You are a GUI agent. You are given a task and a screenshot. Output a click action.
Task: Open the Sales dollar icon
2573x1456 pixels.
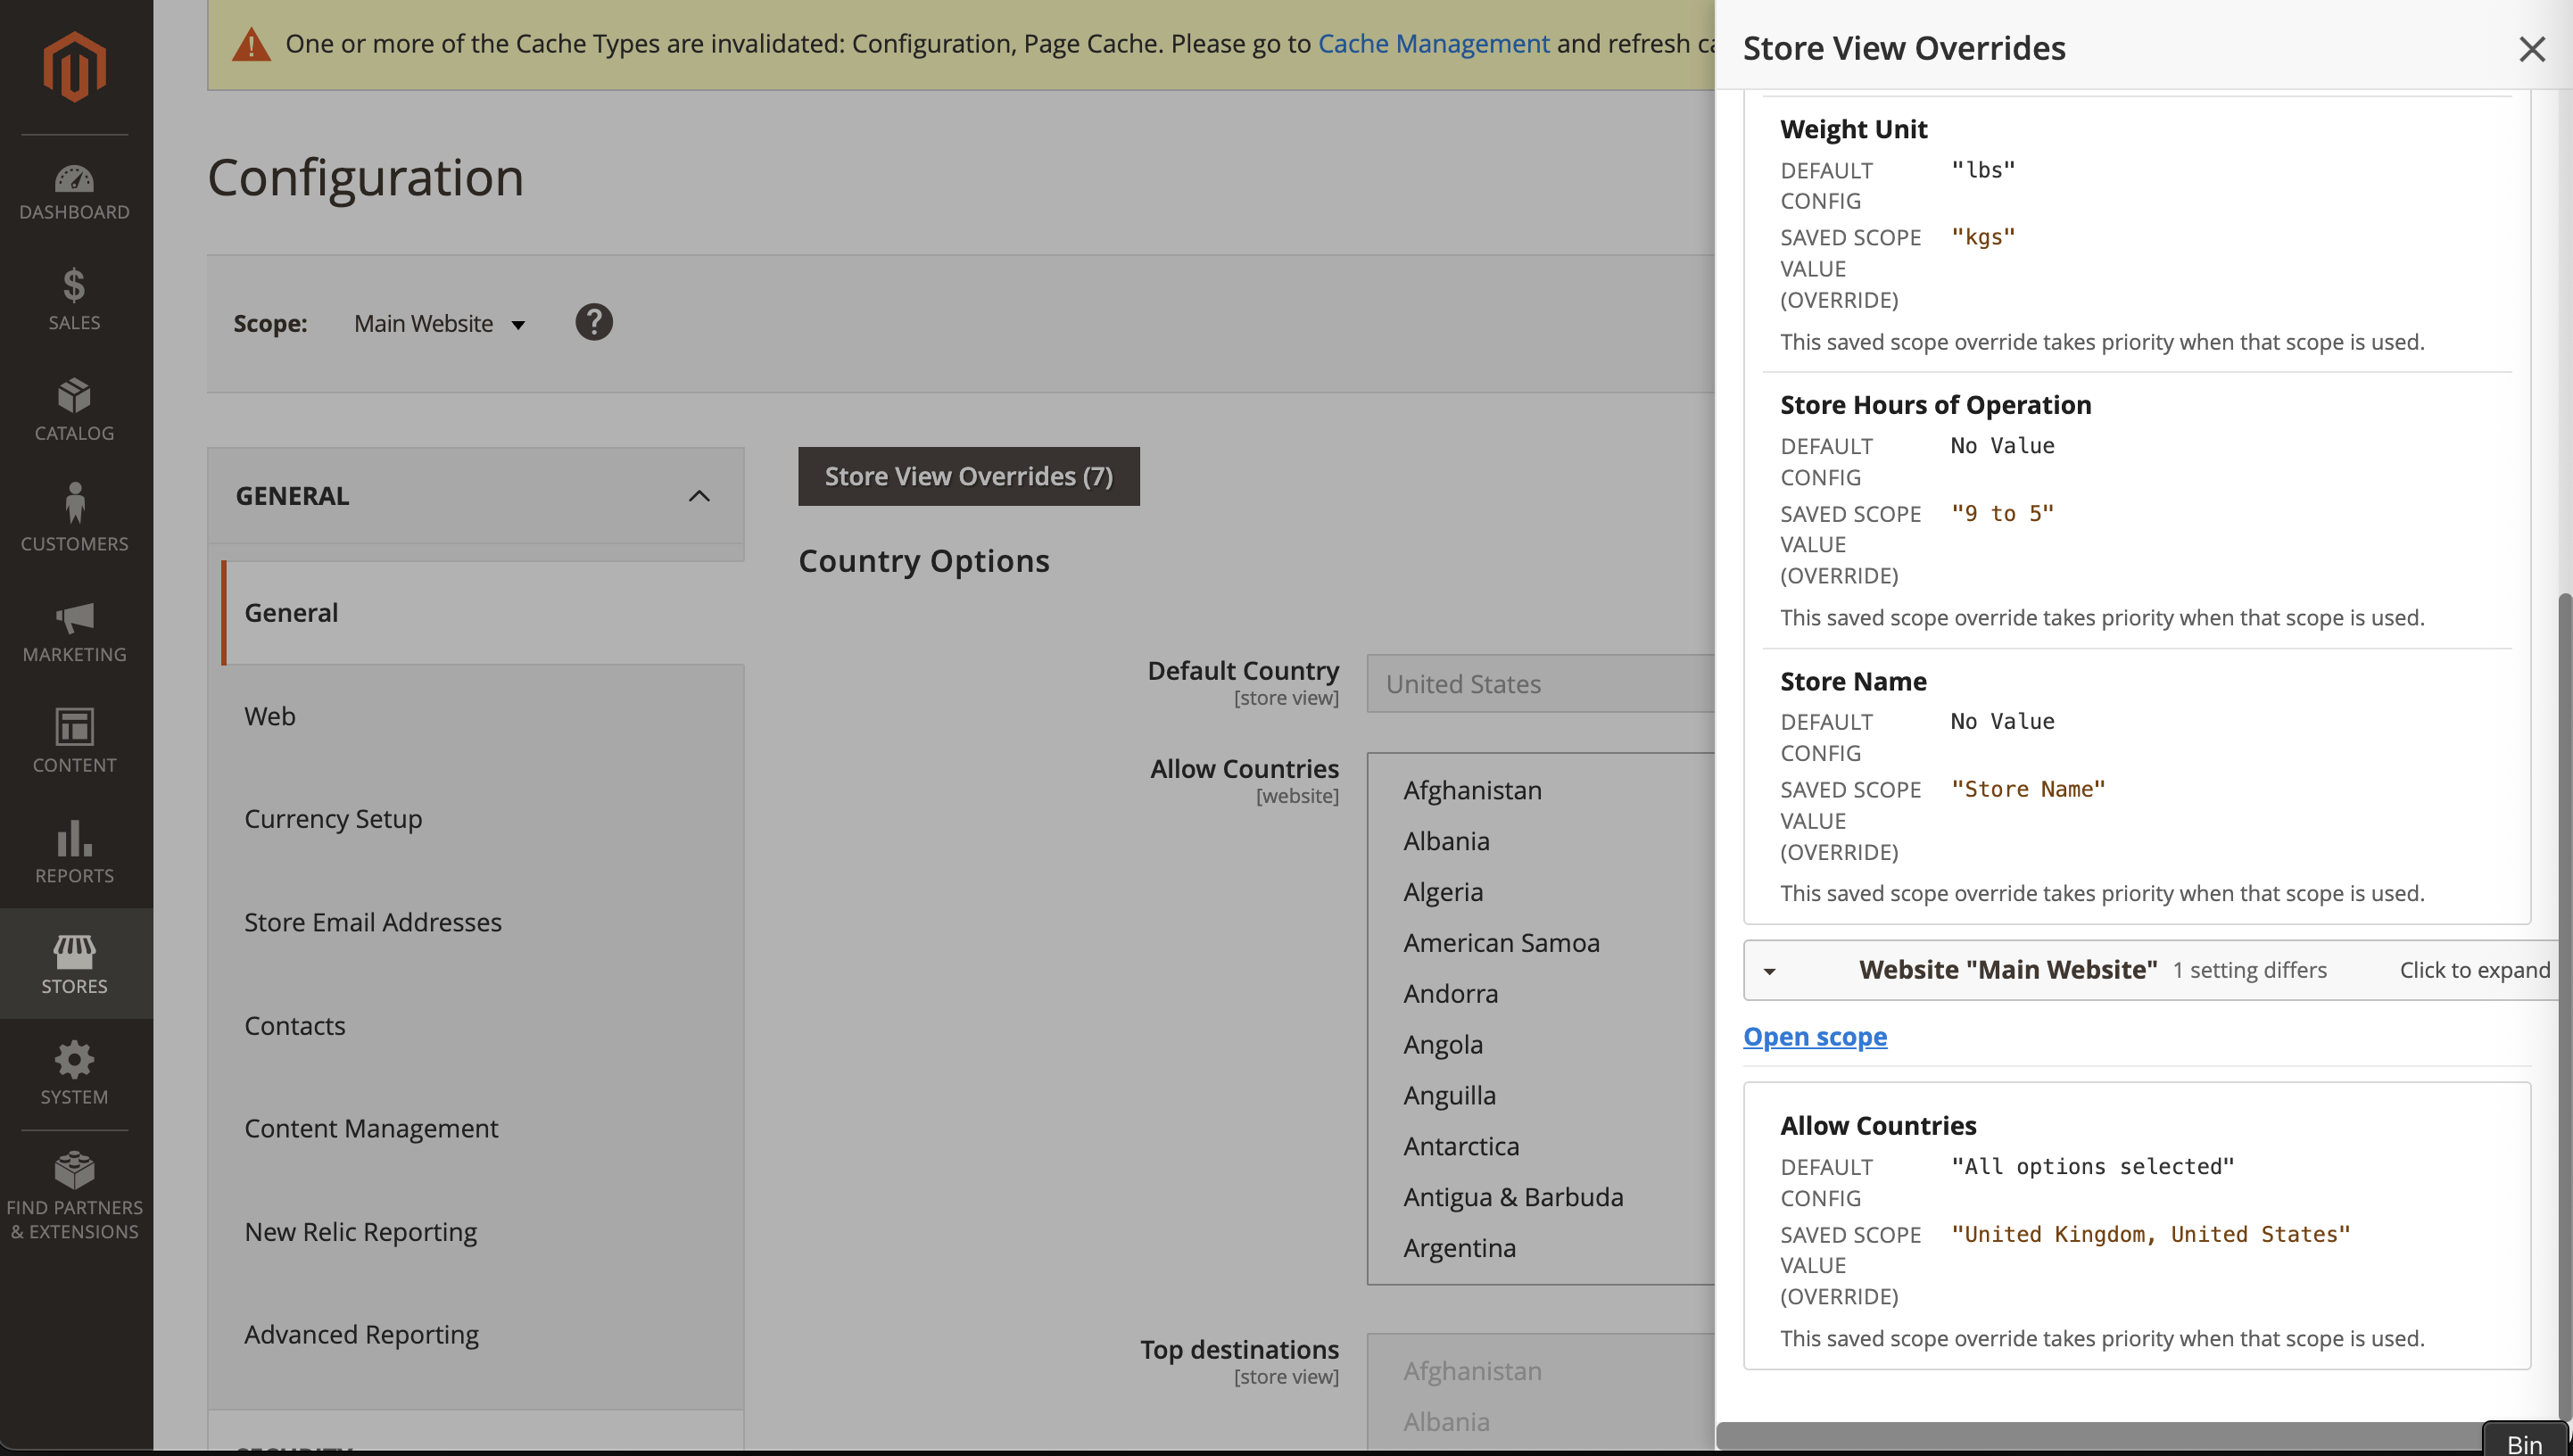tap(74, 285)
